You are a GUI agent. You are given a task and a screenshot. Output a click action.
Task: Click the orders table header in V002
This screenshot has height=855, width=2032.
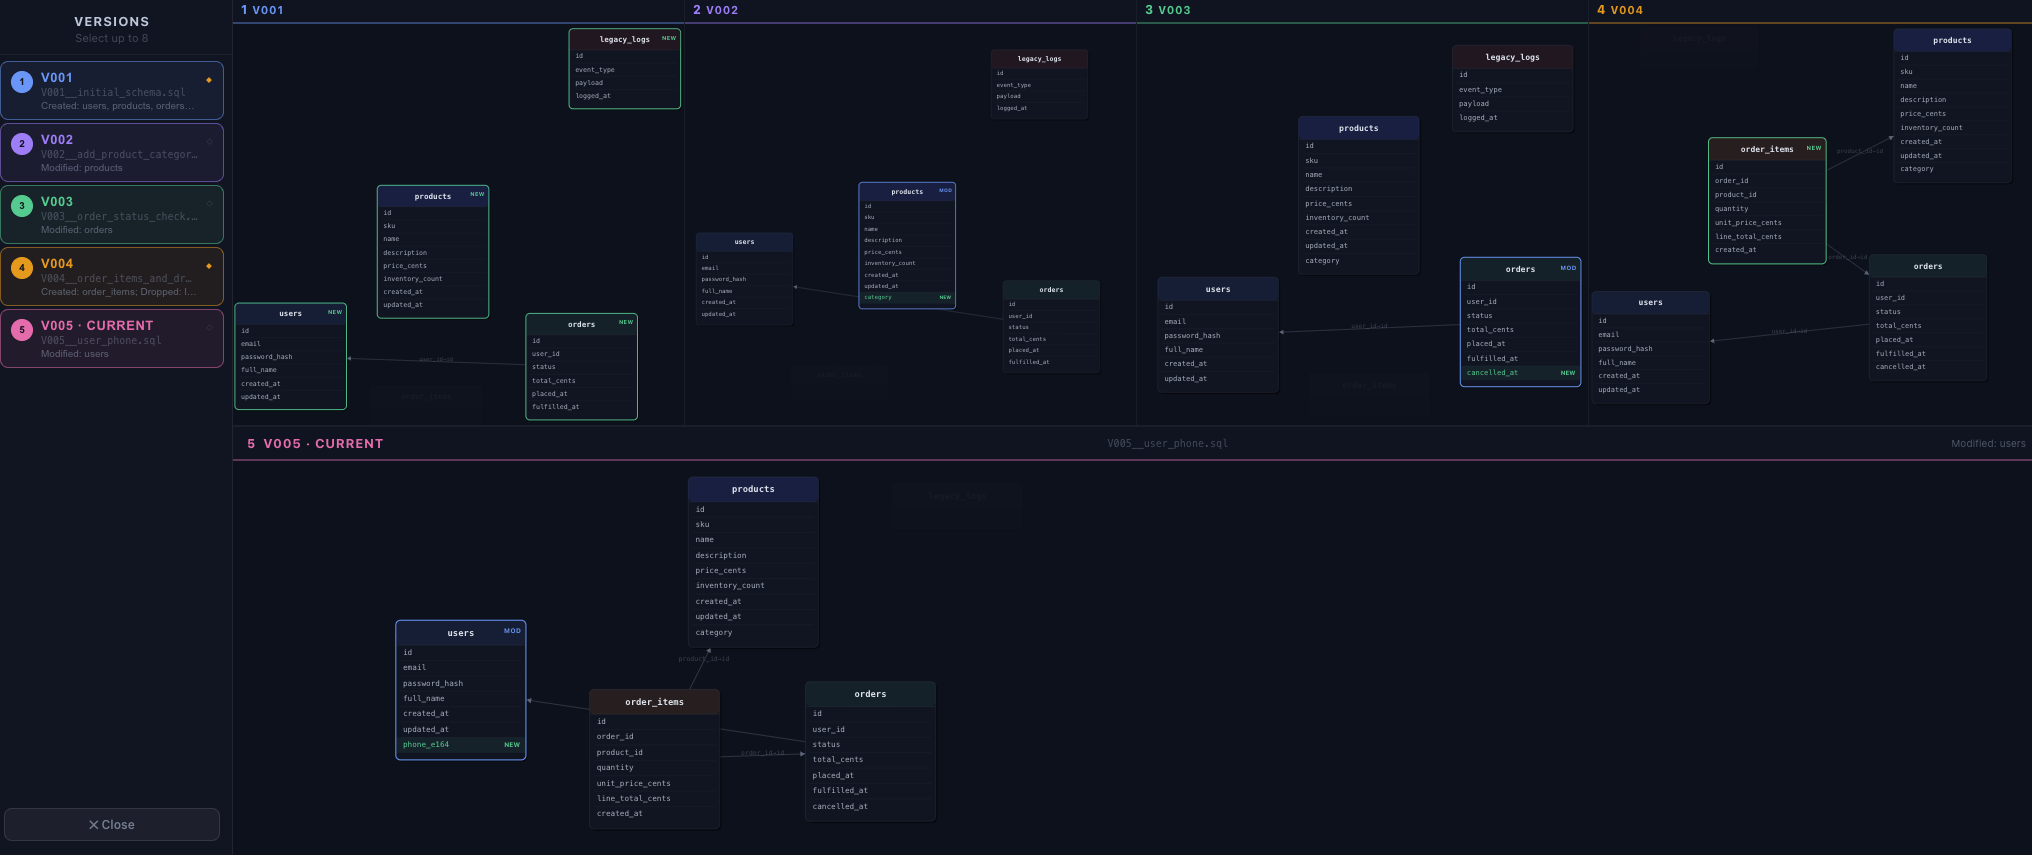[x=1051, y=290]
